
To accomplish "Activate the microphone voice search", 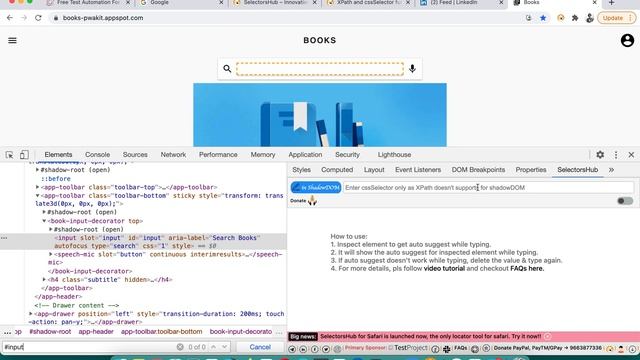I will [412, 69].
